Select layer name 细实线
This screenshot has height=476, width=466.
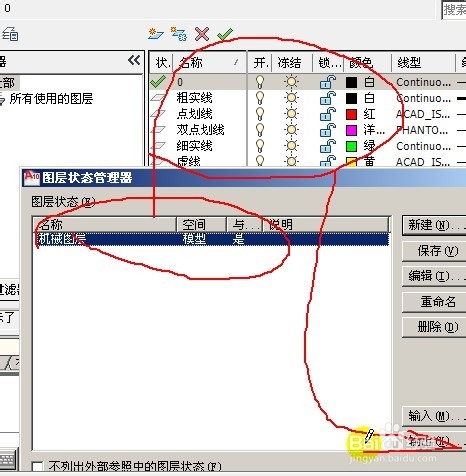pos(194,146)
